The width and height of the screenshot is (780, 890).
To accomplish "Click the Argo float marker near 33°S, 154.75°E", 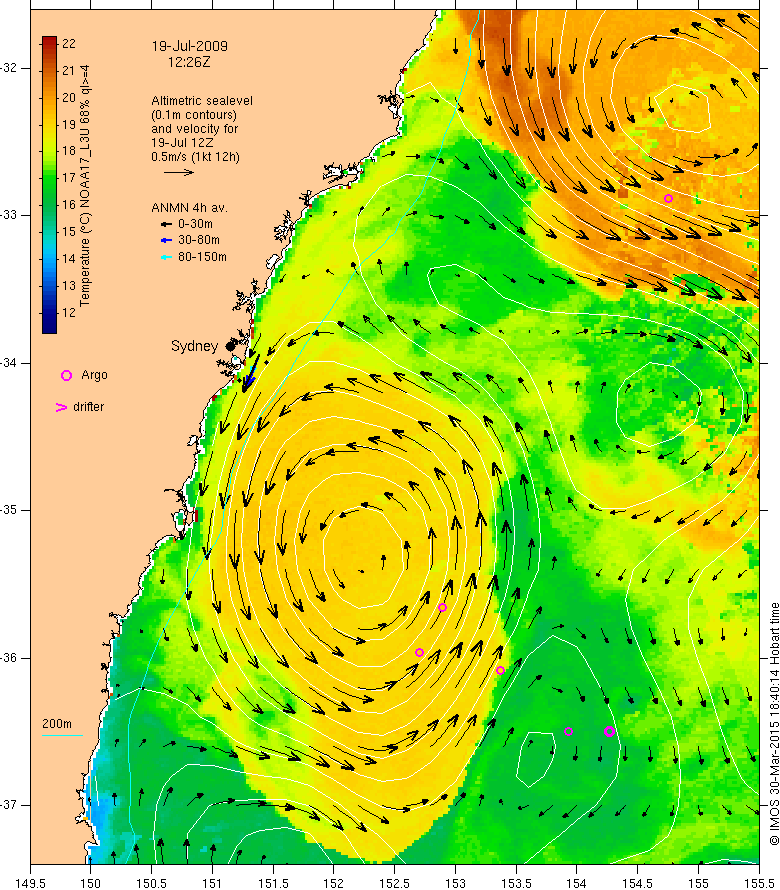I will pos(668,199).
